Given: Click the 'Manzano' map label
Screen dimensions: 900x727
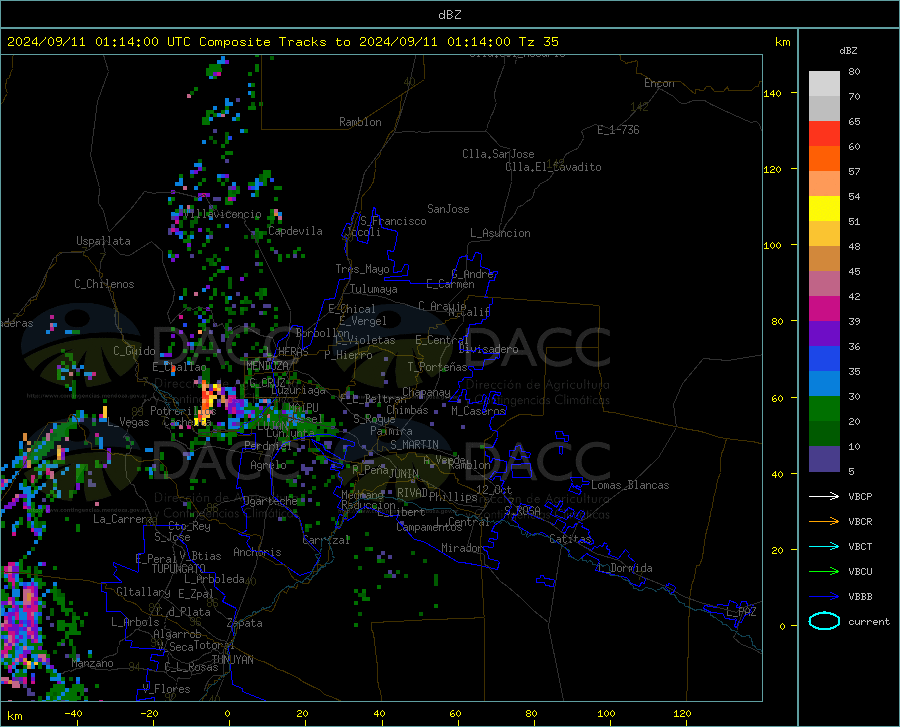Looking at the screenshot, I should point(92,663).
